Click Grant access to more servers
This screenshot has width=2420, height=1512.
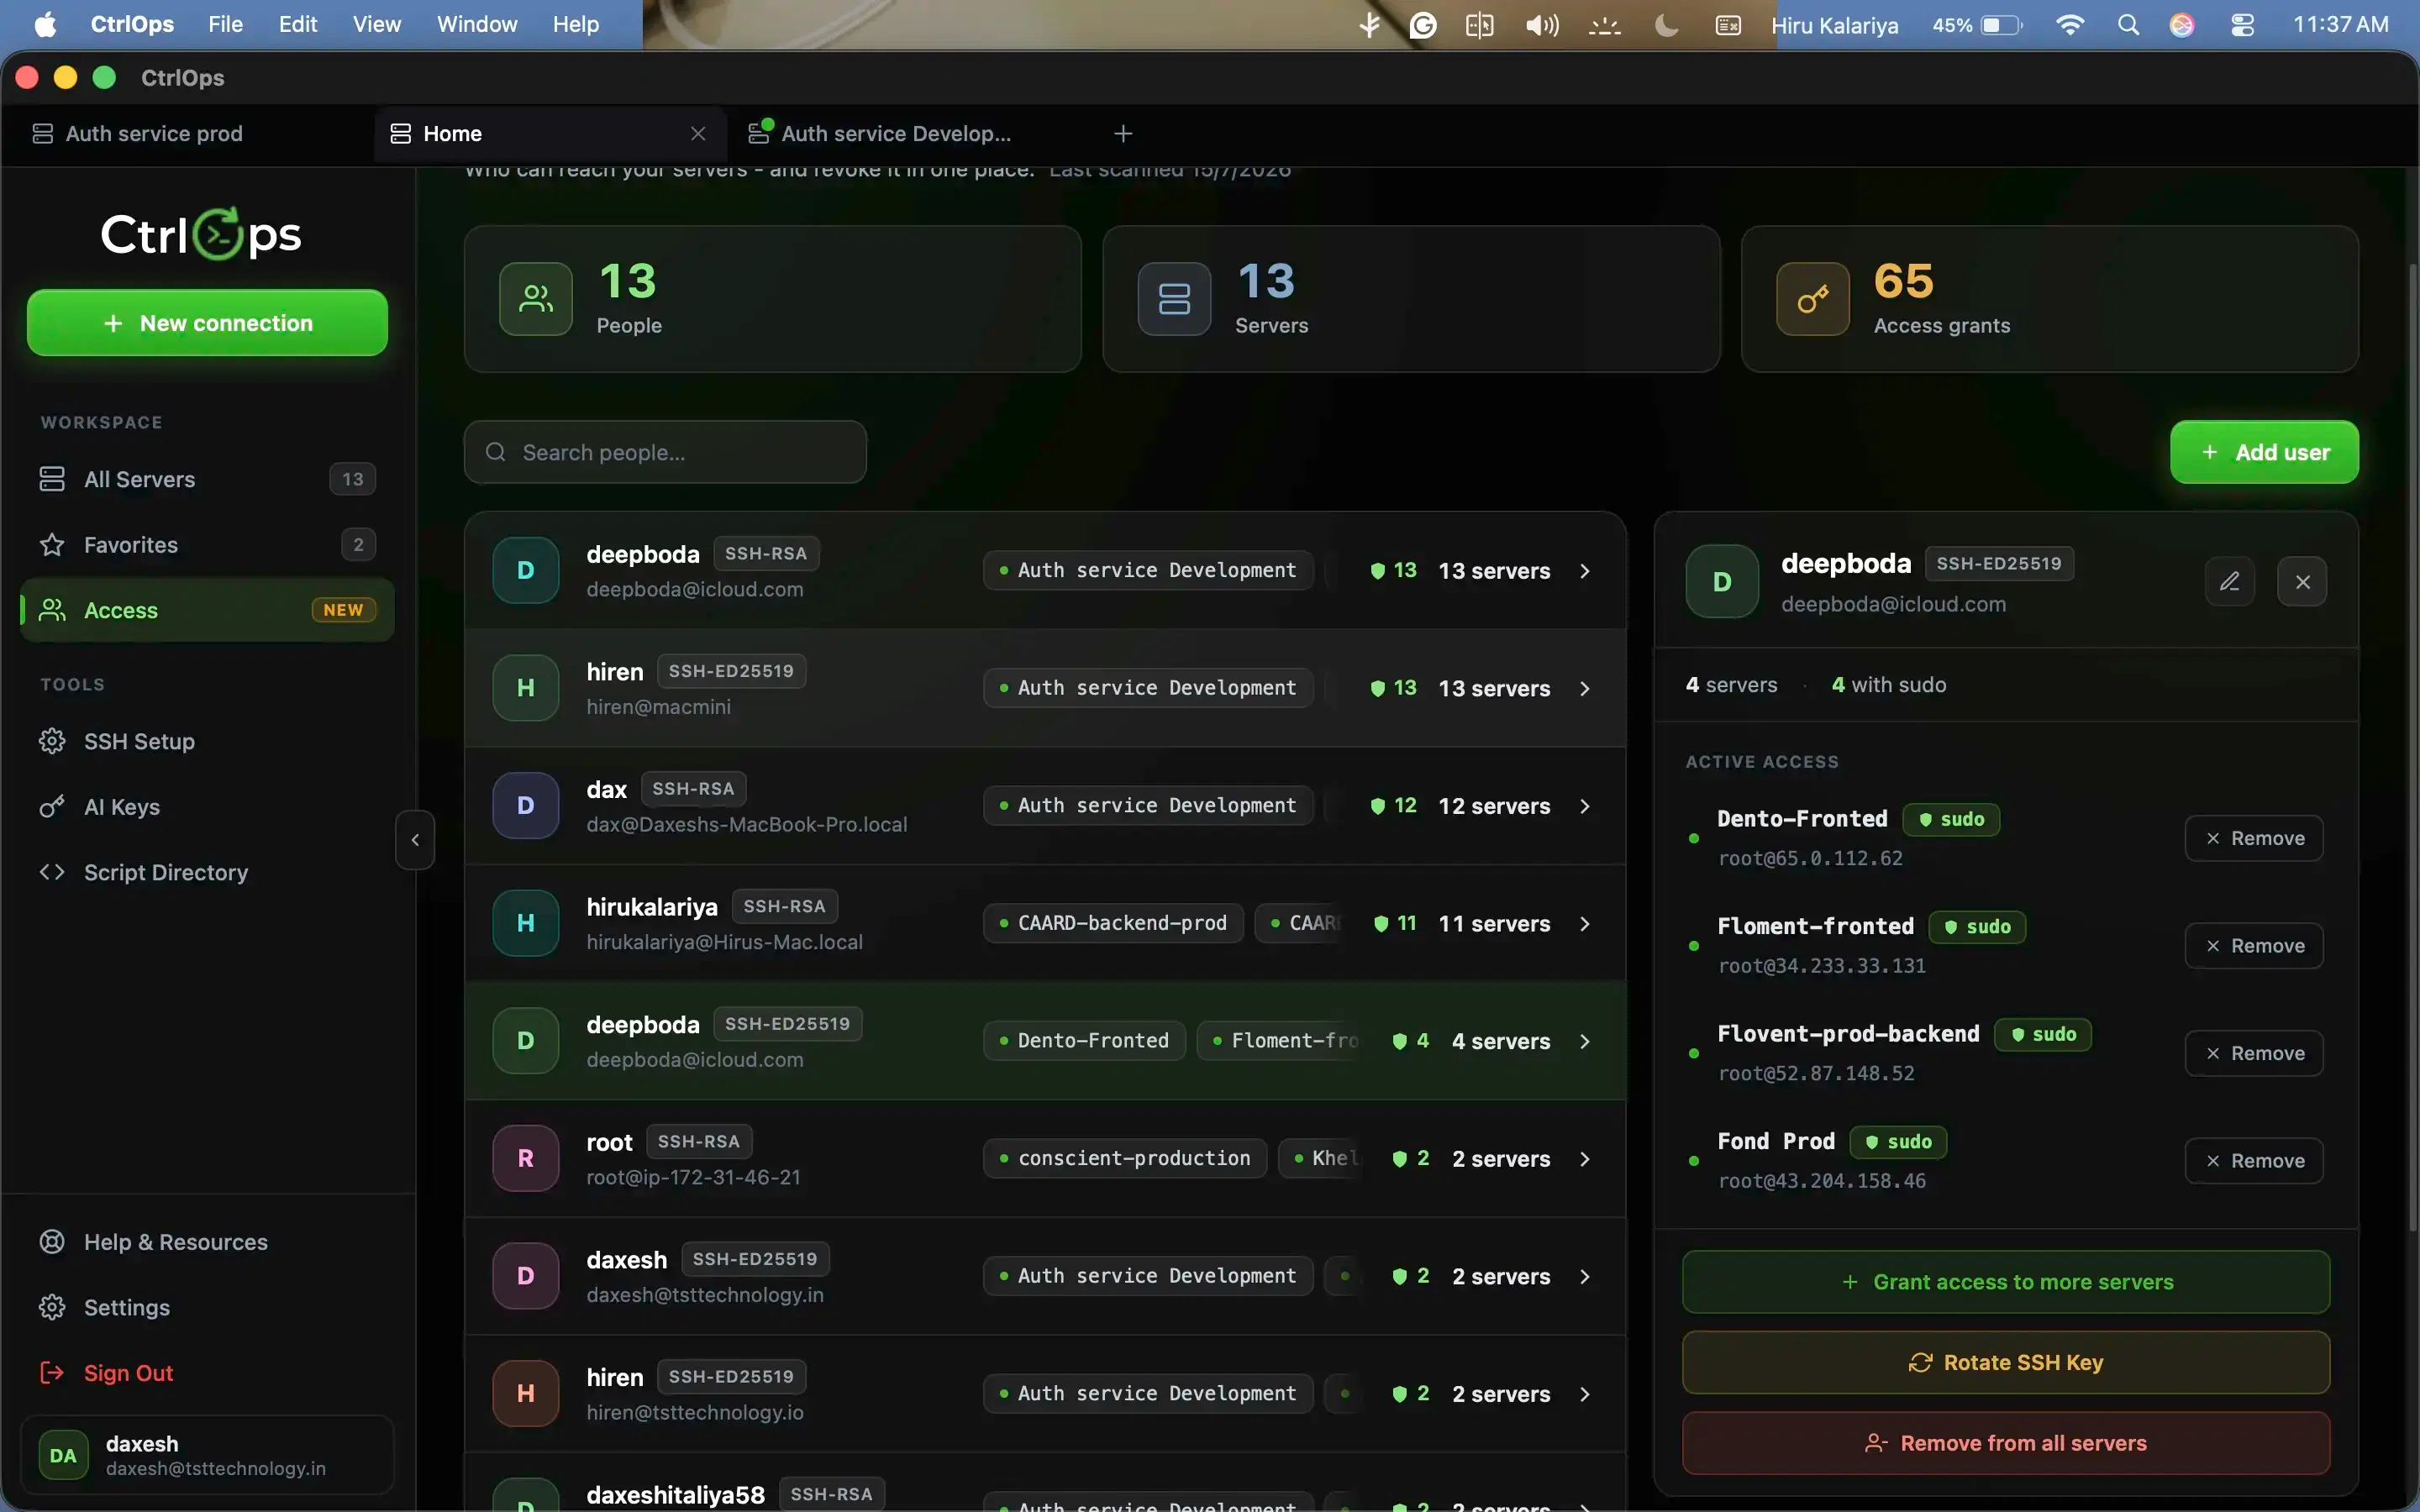(x=2006, y=1282)
